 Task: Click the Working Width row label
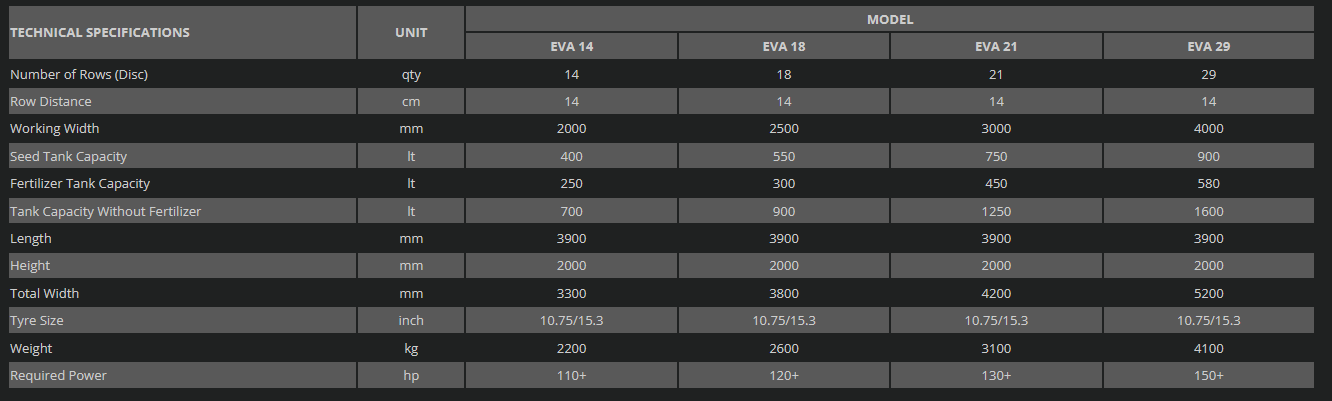[x=55, y=129]
